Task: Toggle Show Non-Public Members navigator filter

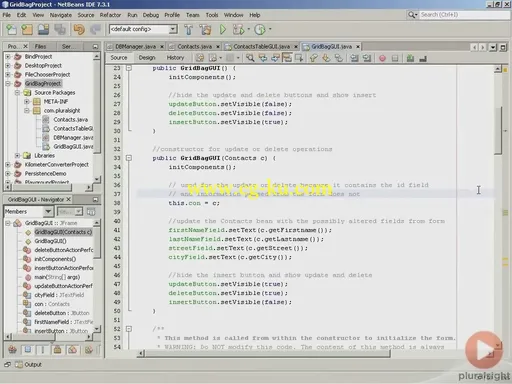Action: tap(57, 349)
